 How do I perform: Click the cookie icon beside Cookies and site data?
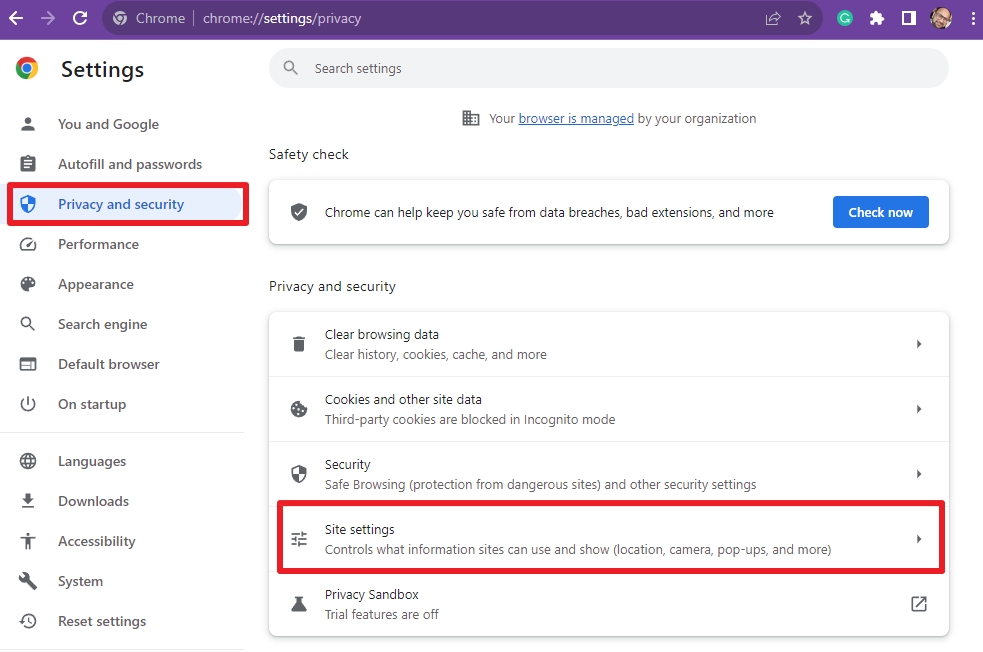point(299,409)
